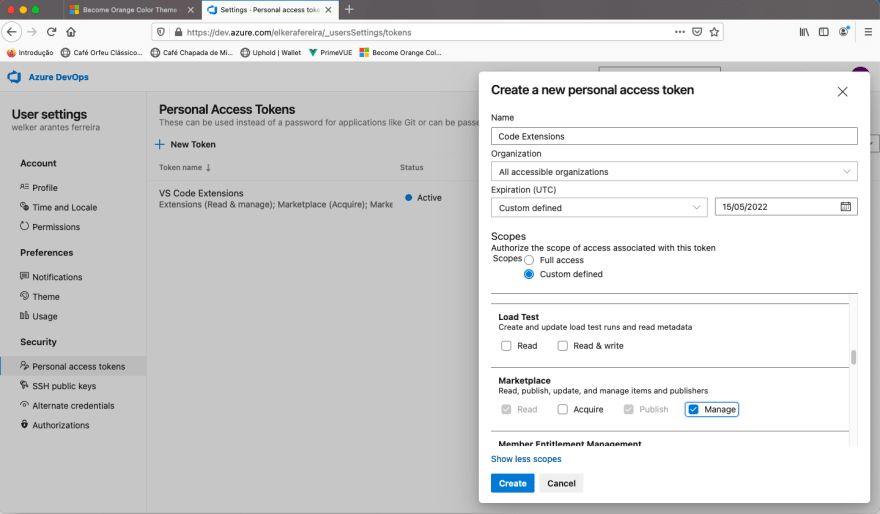Click the scopes list scrollbar thumb

[x=853, y=357]
